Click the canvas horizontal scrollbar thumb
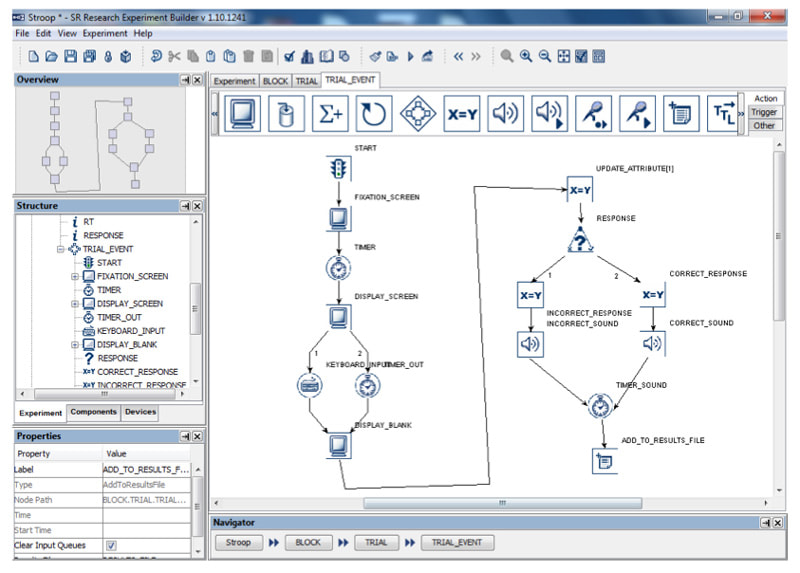The width and height of the screenshot is (800, 573). click(x=503, y=503)
